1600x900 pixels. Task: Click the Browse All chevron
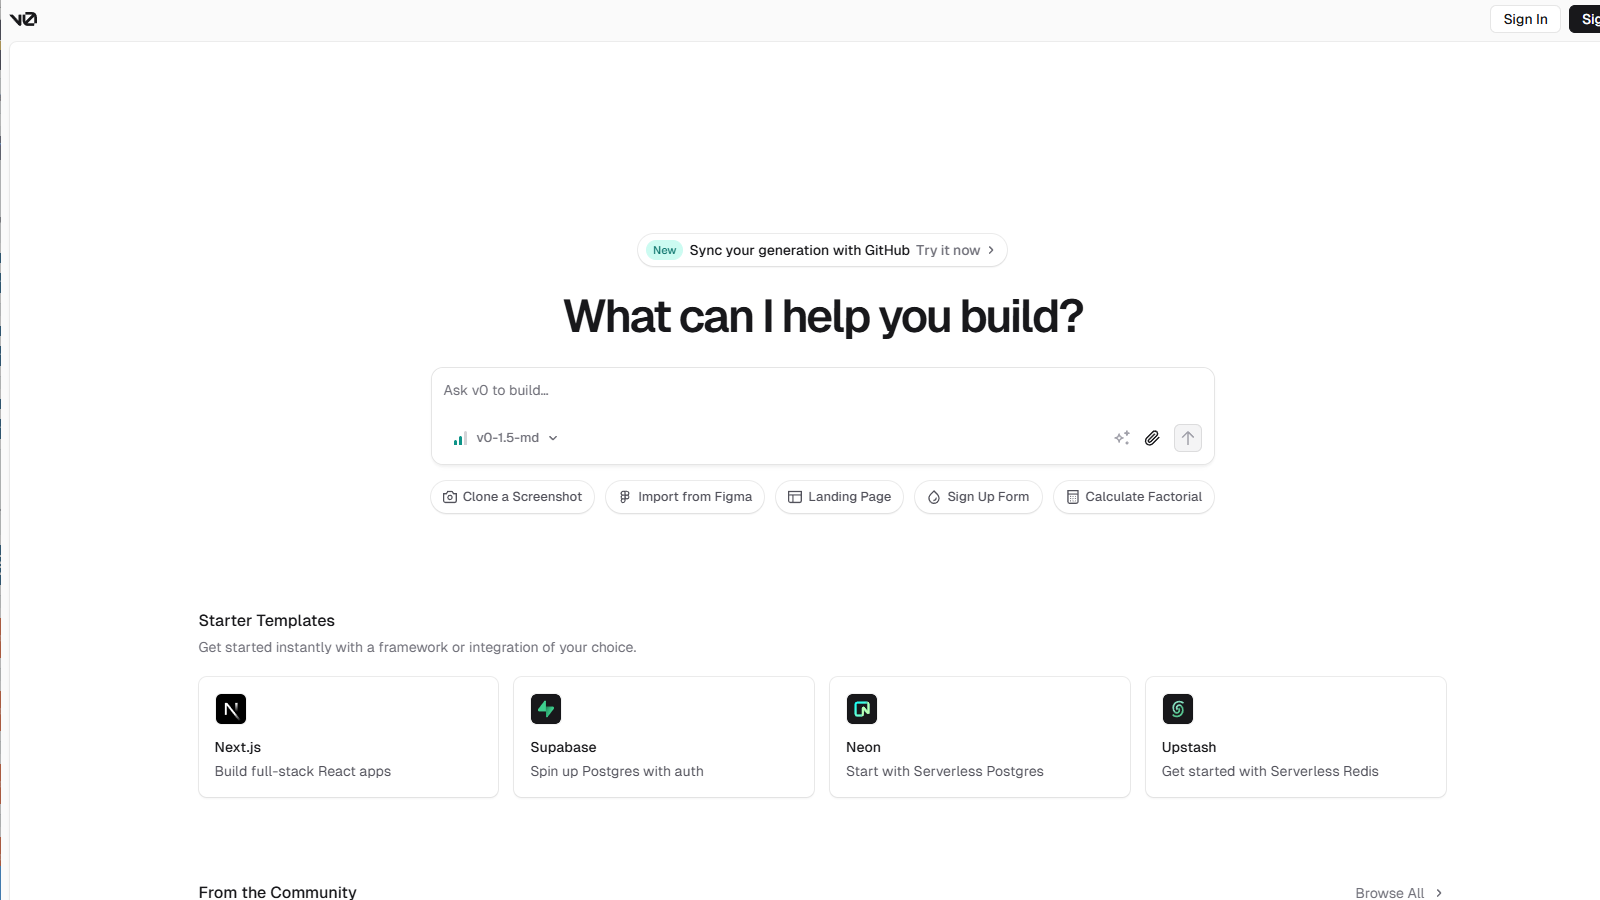click(1439, 892)
